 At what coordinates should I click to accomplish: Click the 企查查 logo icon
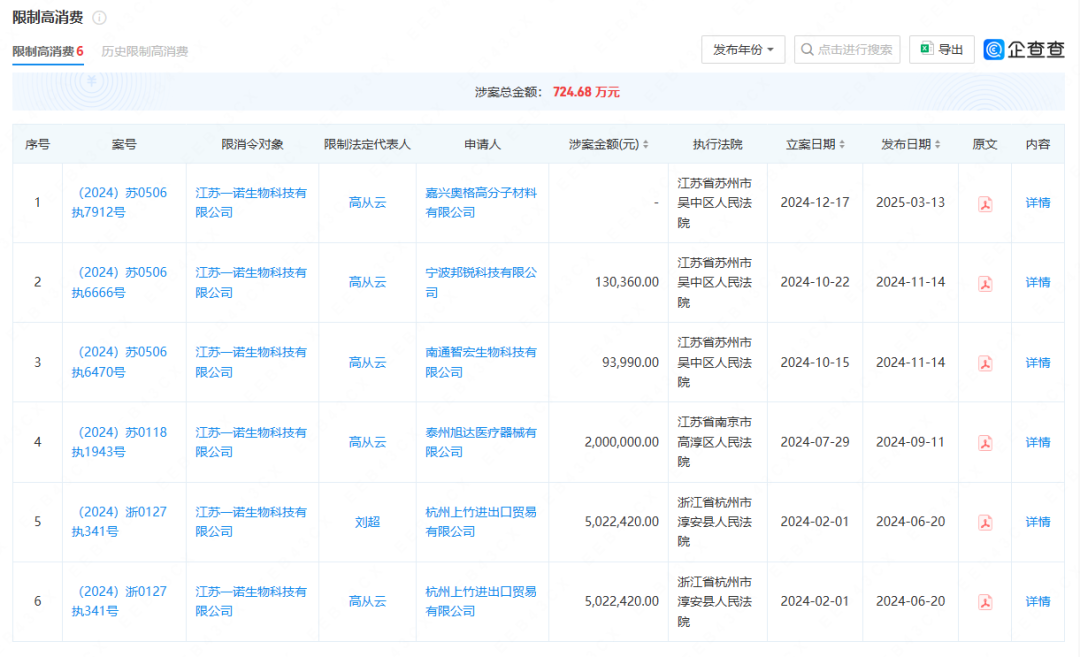(x=995, y=48)
